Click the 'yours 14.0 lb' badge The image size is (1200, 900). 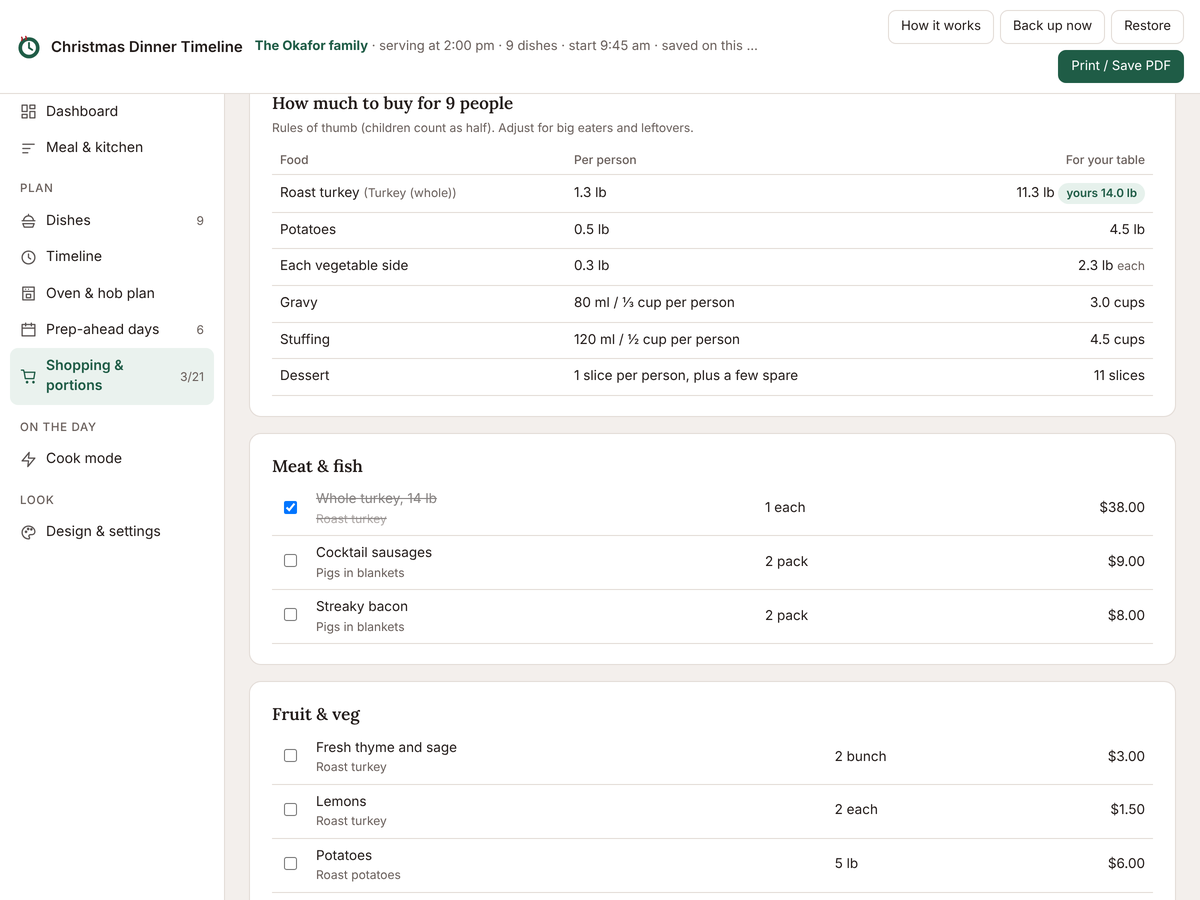(1101, 193)
